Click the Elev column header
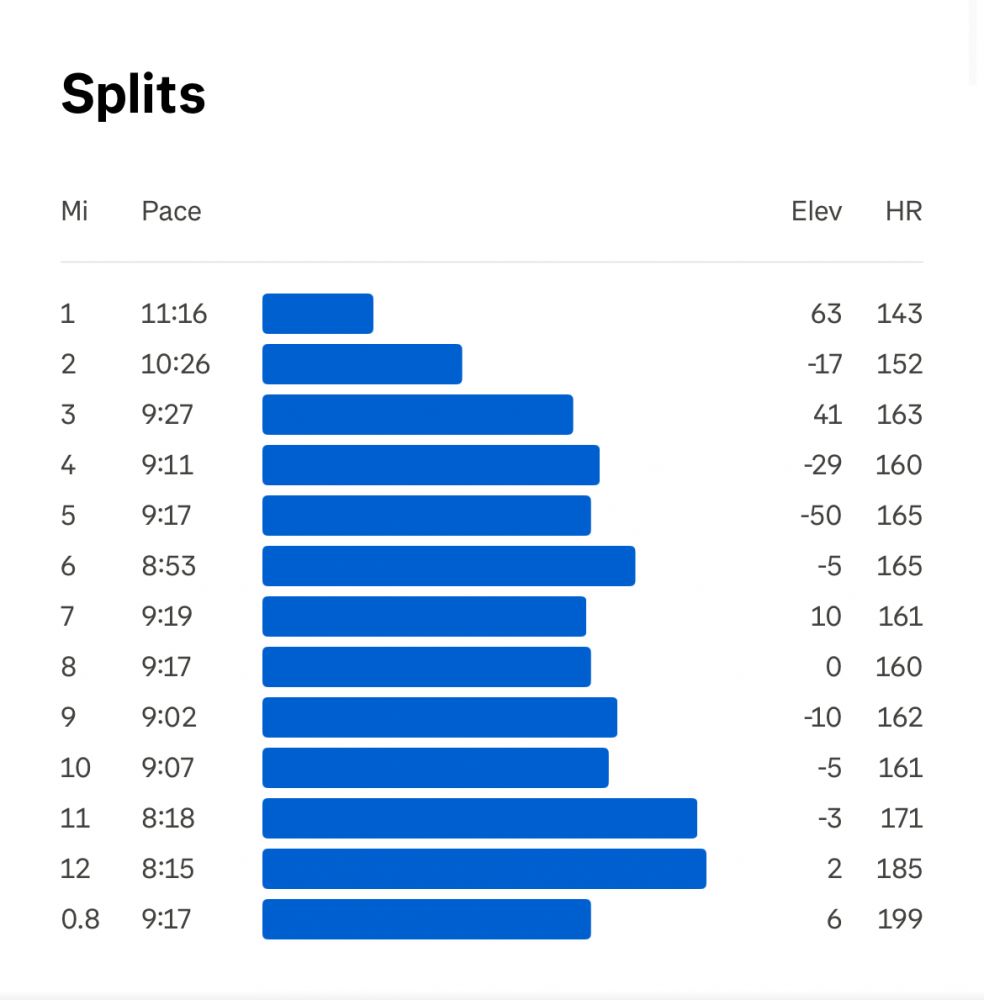 click(816, 211)
